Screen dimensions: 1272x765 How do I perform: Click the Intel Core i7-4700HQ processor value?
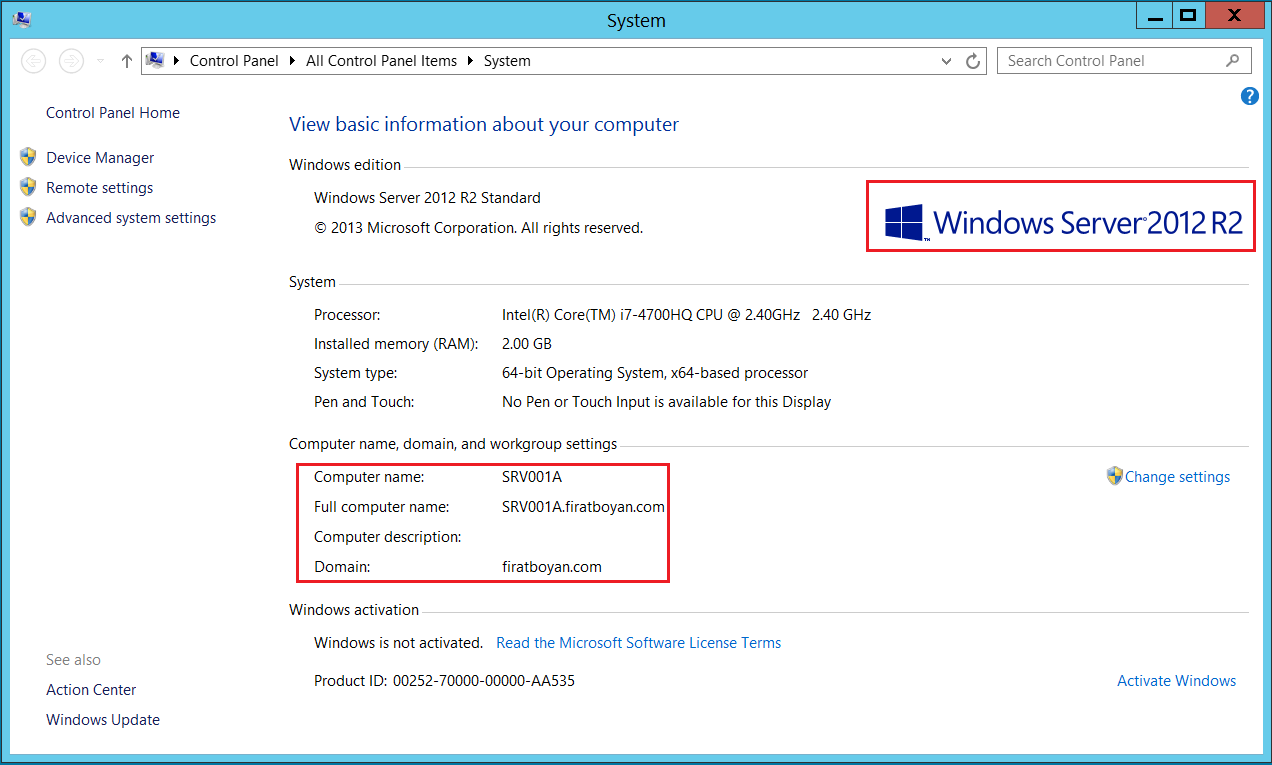[686, 315]
